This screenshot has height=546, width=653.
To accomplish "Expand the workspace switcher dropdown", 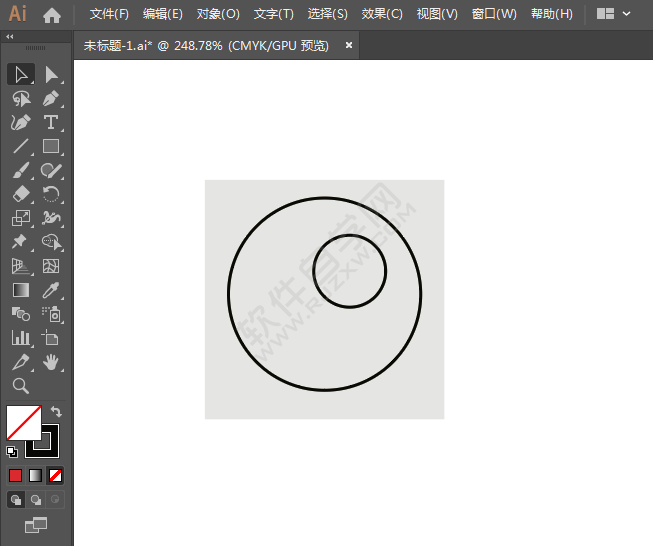I will [x=615, y=14].
